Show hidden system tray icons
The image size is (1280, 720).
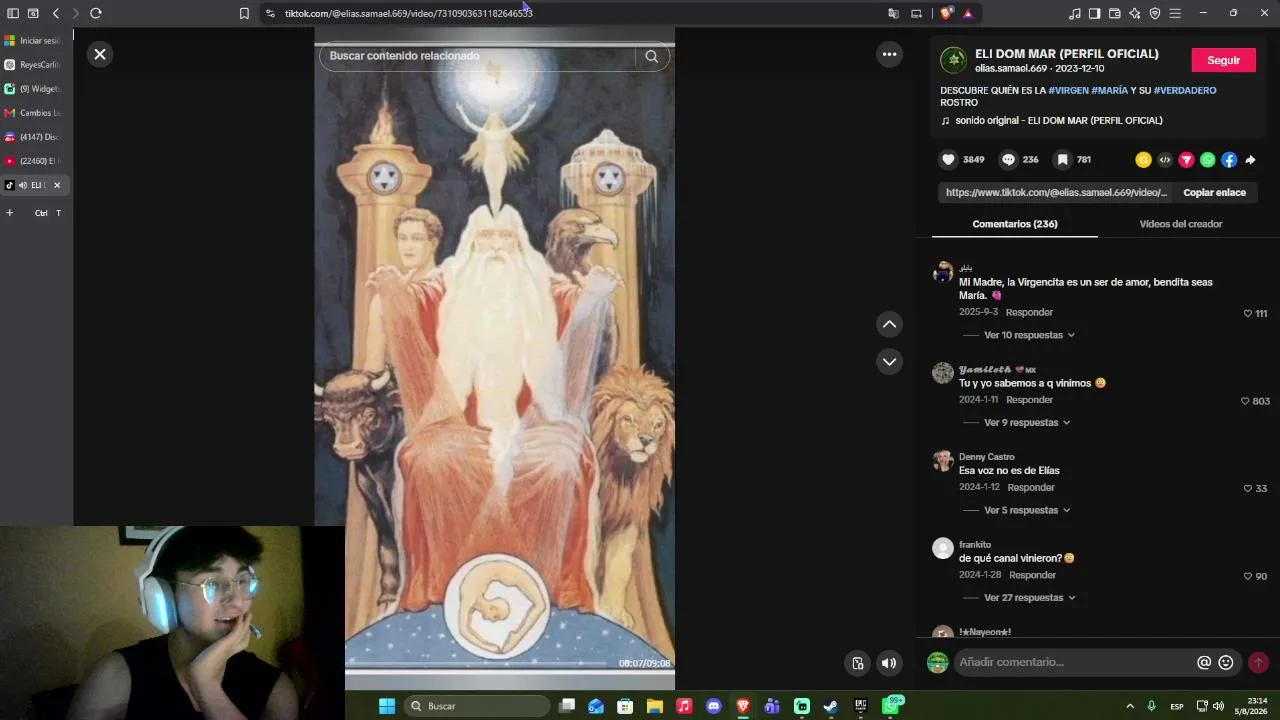[1130, 706]
